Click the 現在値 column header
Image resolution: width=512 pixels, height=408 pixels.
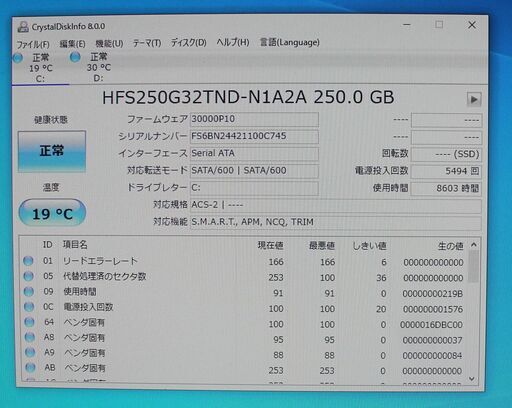coord(270,246)
